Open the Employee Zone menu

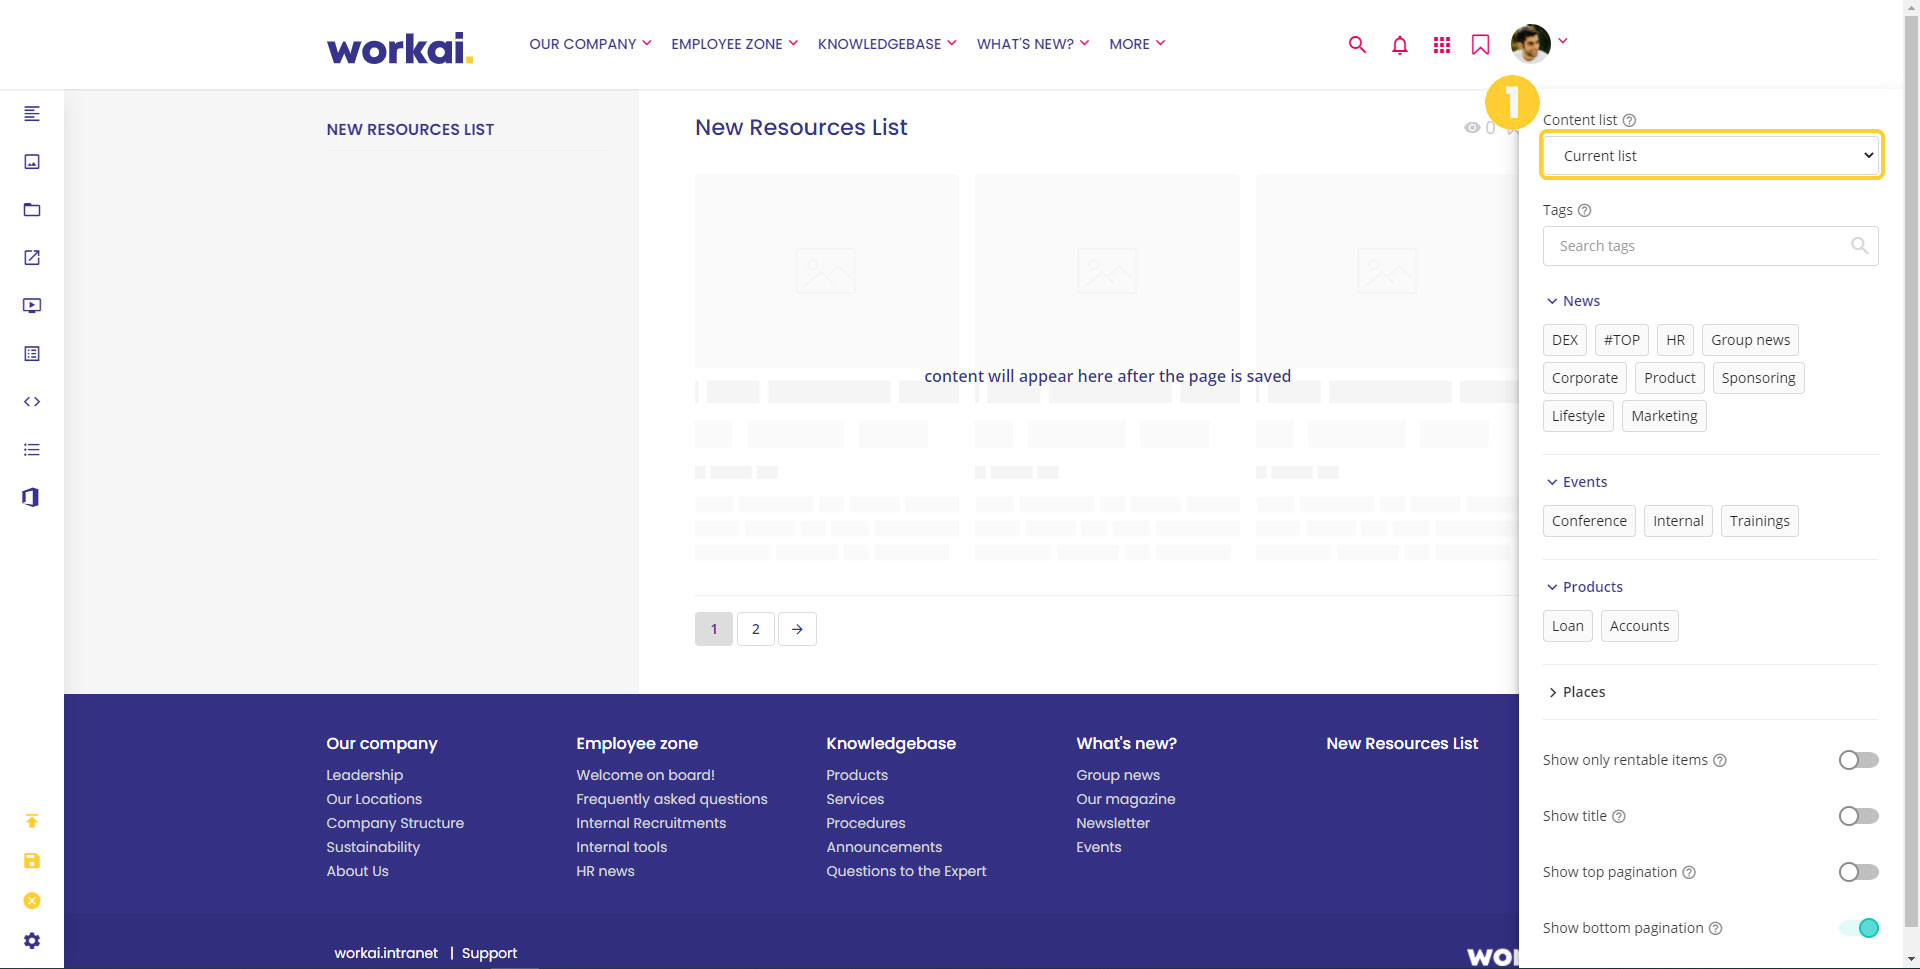point(734,44)
